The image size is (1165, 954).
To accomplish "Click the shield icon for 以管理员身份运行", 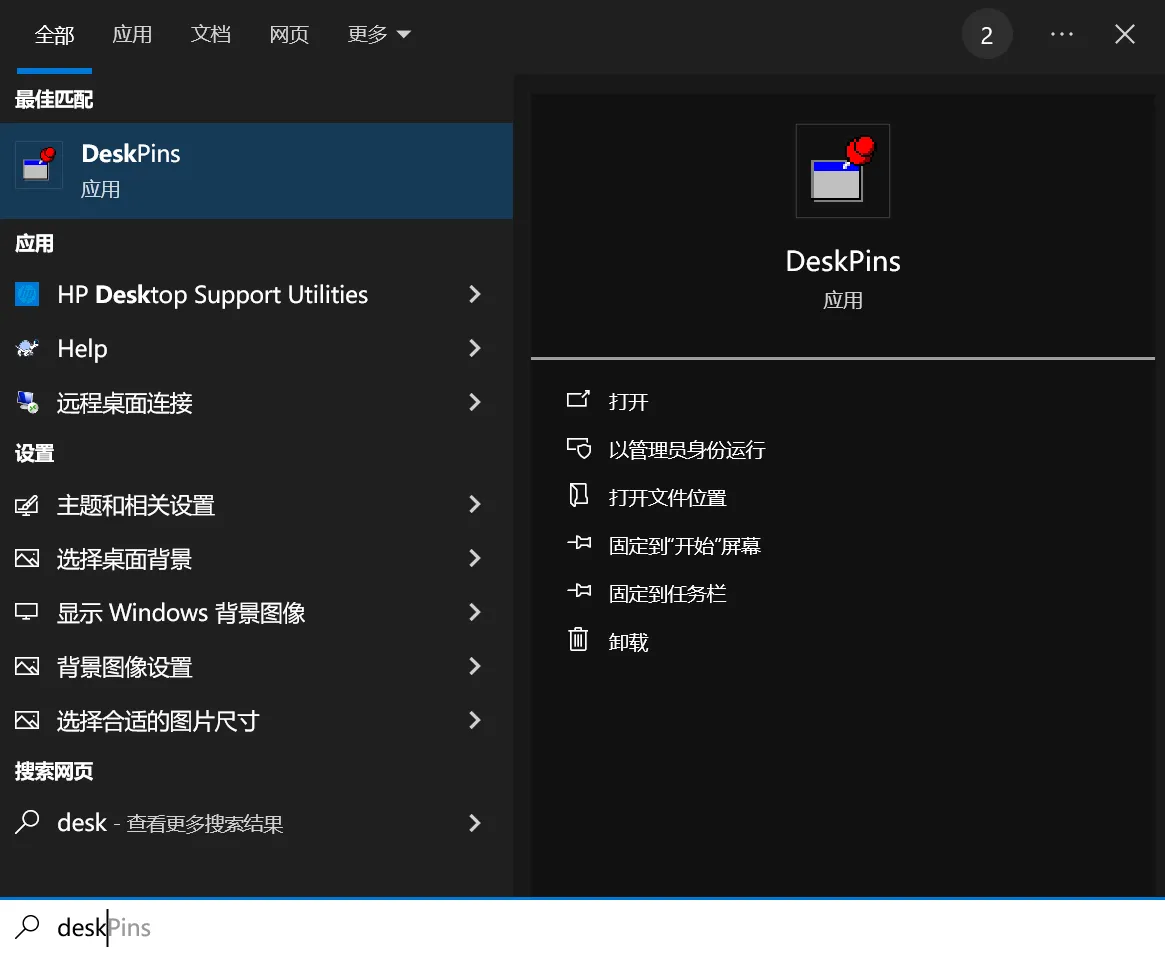I will click(x=578, y=448).
